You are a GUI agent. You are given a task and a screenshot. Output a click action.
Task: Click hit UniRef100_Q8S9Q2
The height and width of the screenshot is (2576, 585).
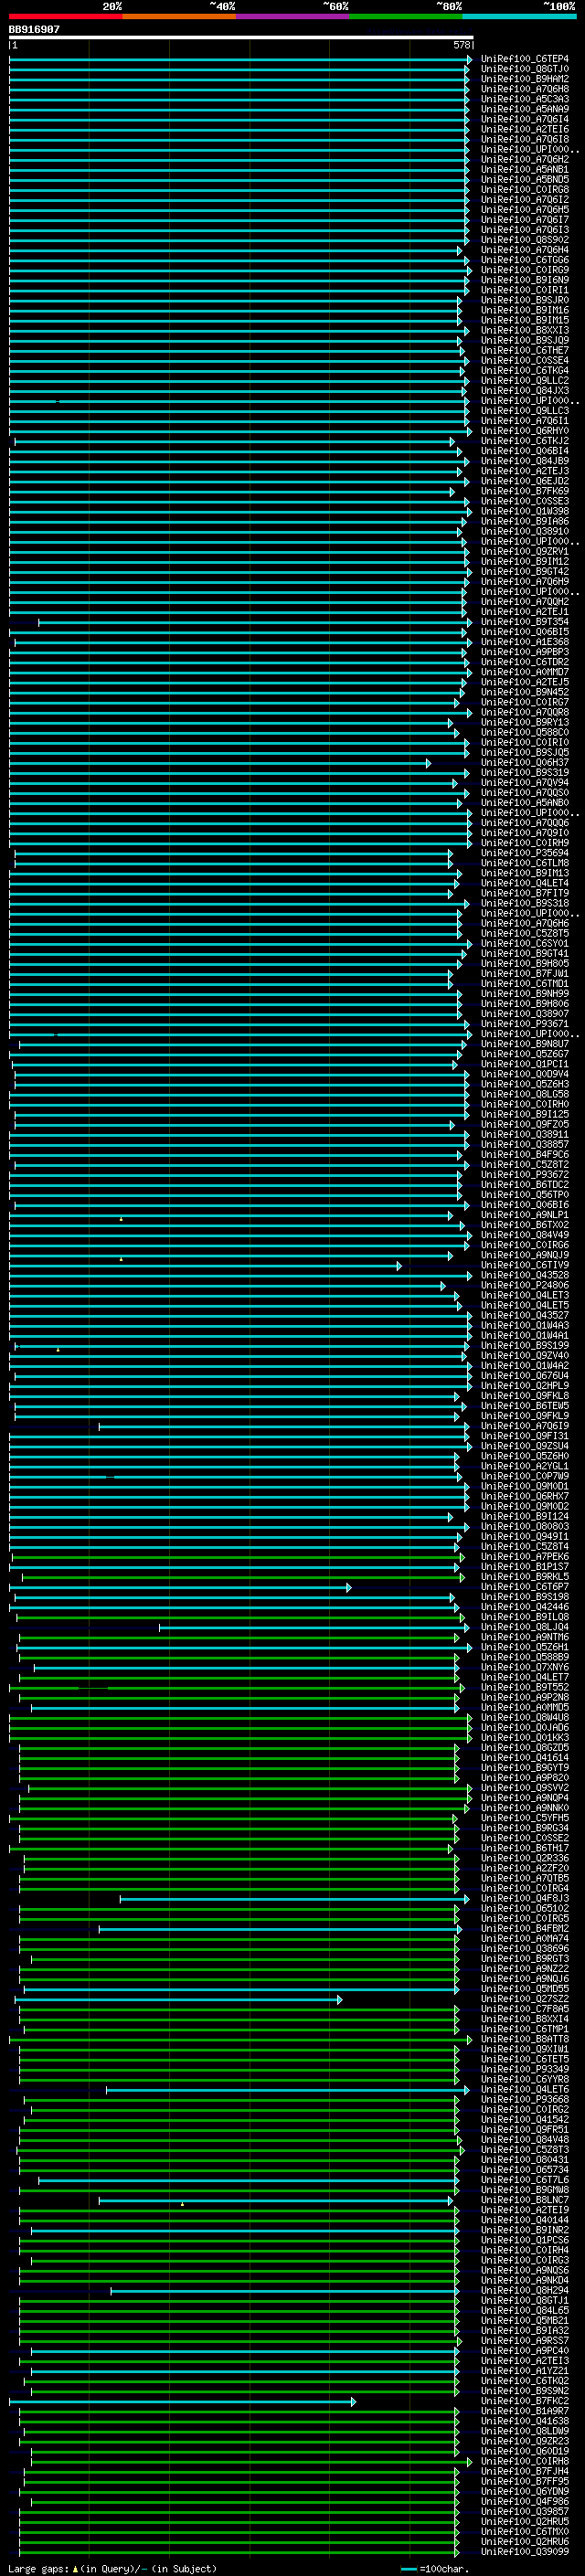524,240
